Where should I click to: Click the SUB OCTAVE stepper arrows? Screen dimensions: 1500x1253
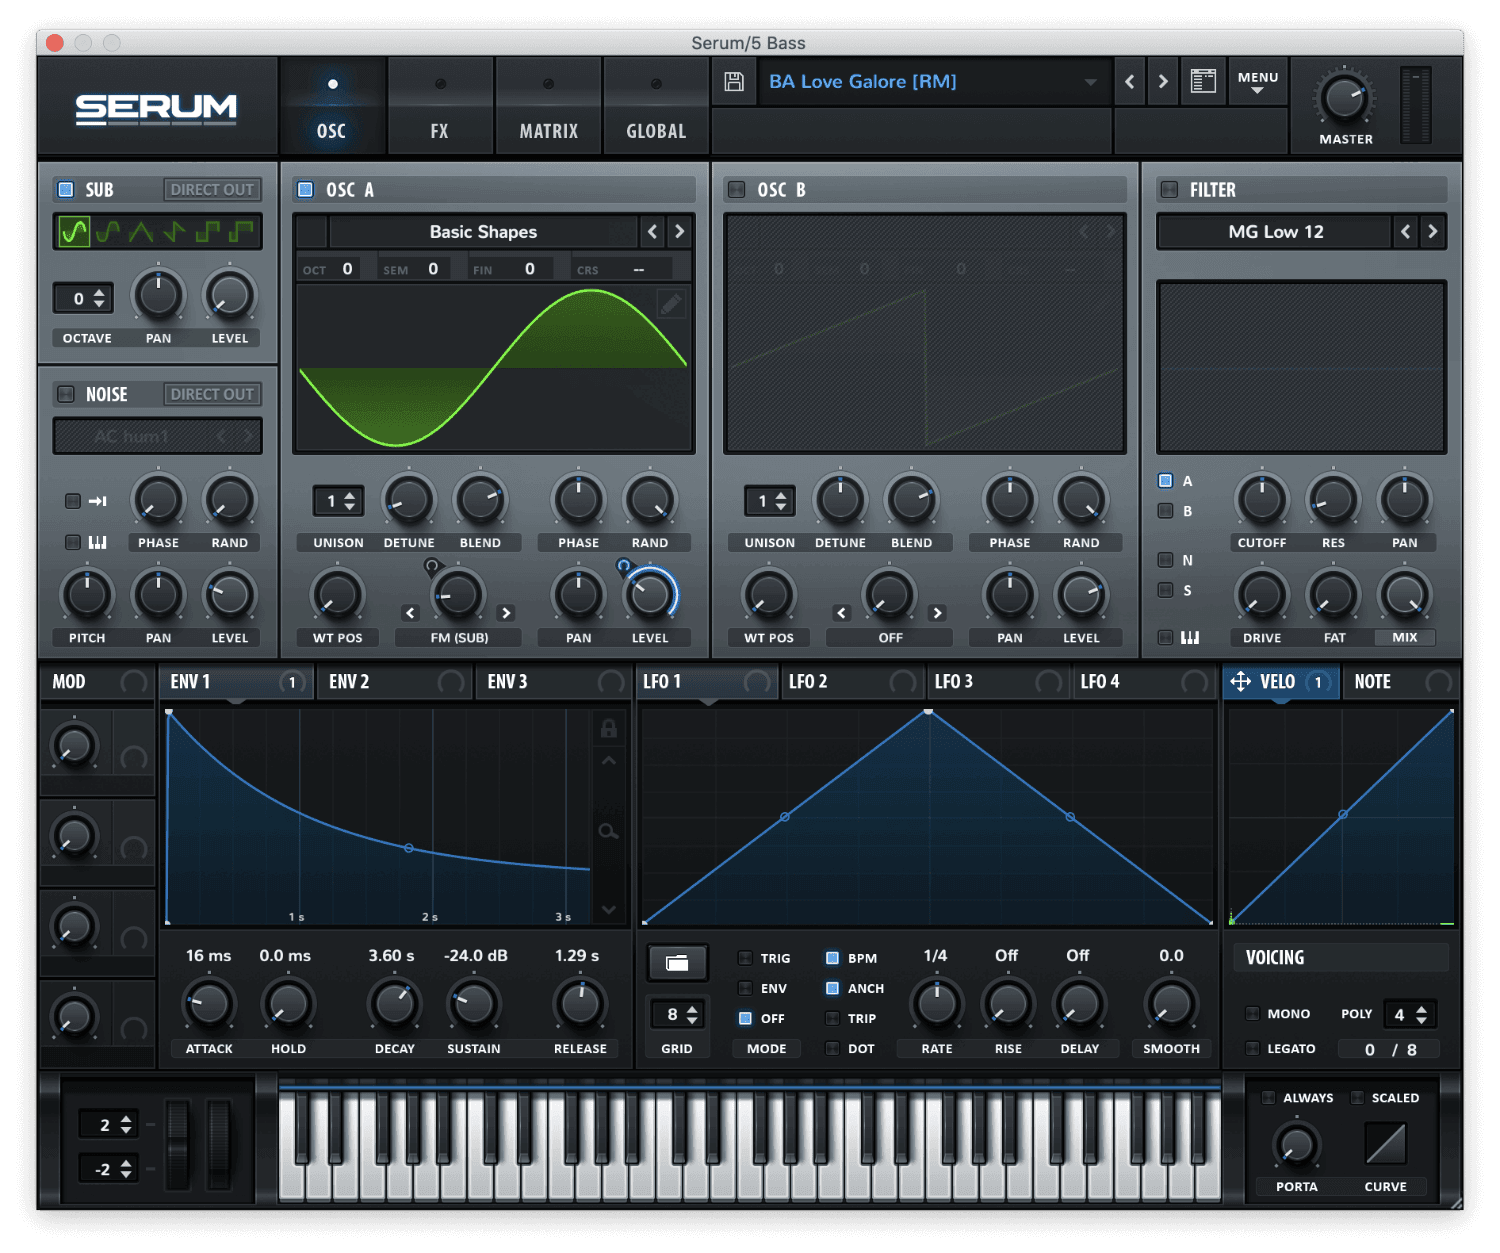[x=99, y=298]
